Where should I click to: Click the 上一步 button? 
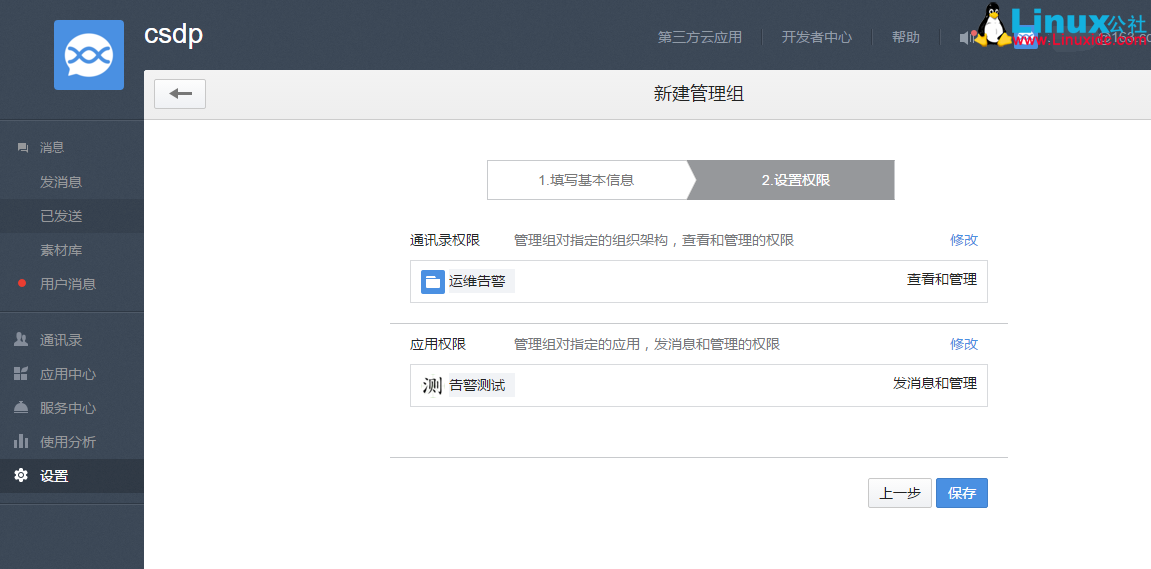[899, 493]
